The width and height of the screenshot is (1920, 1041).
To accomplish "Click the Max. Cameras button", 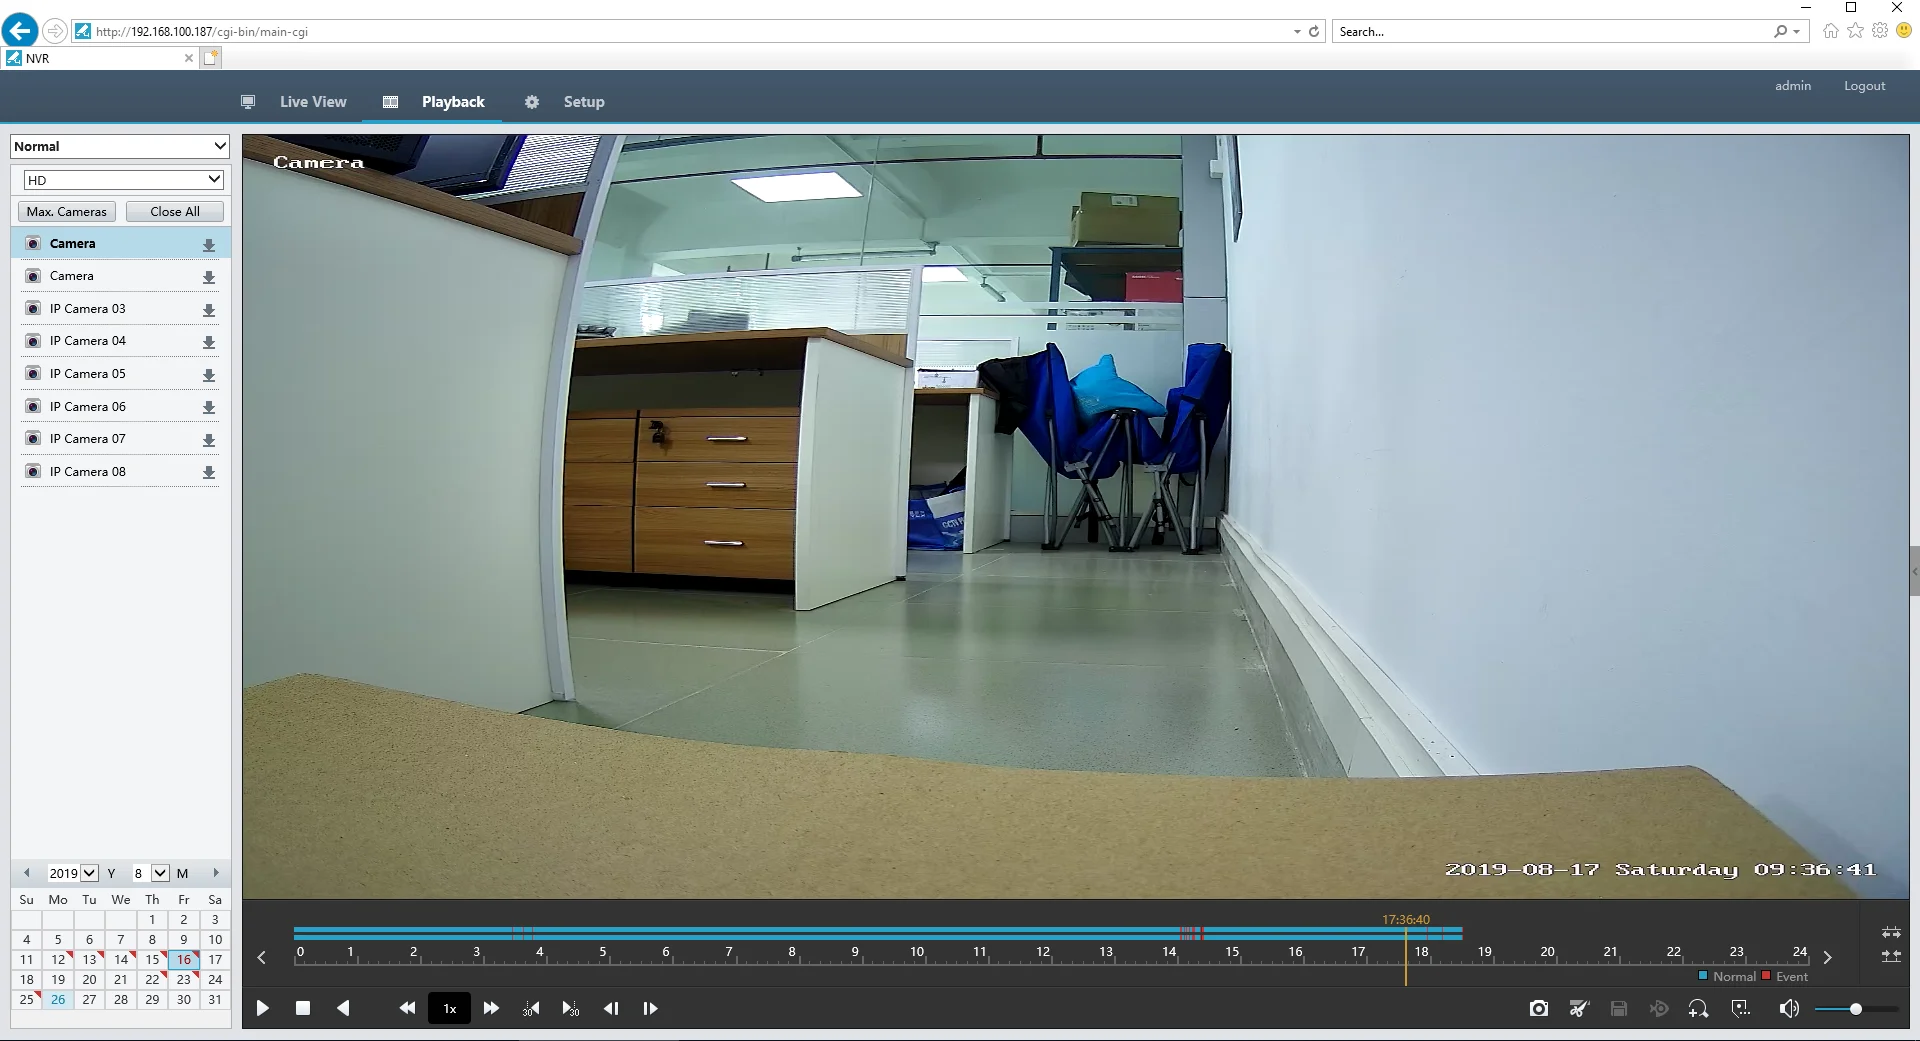I will [x=67, y=211].
